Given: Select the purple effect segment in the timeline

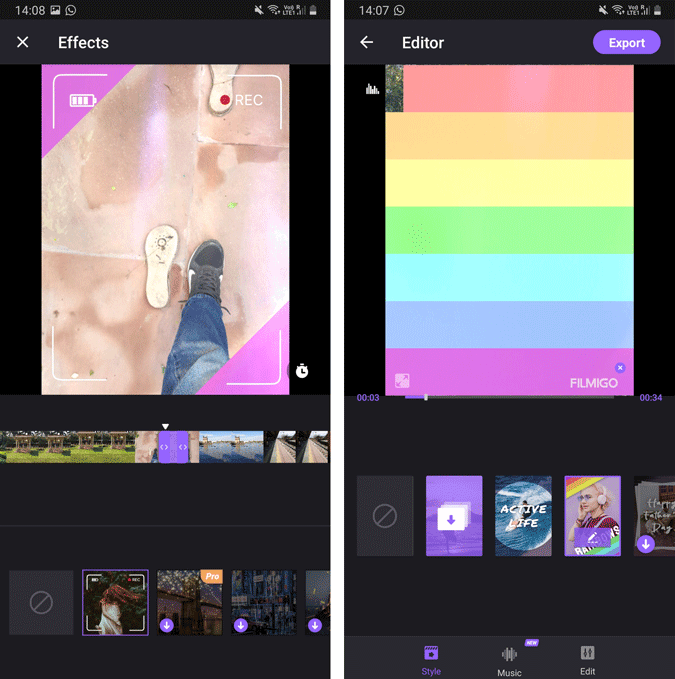Looking at the screenshot, I should pyautogui.click(x=173, y=447).
